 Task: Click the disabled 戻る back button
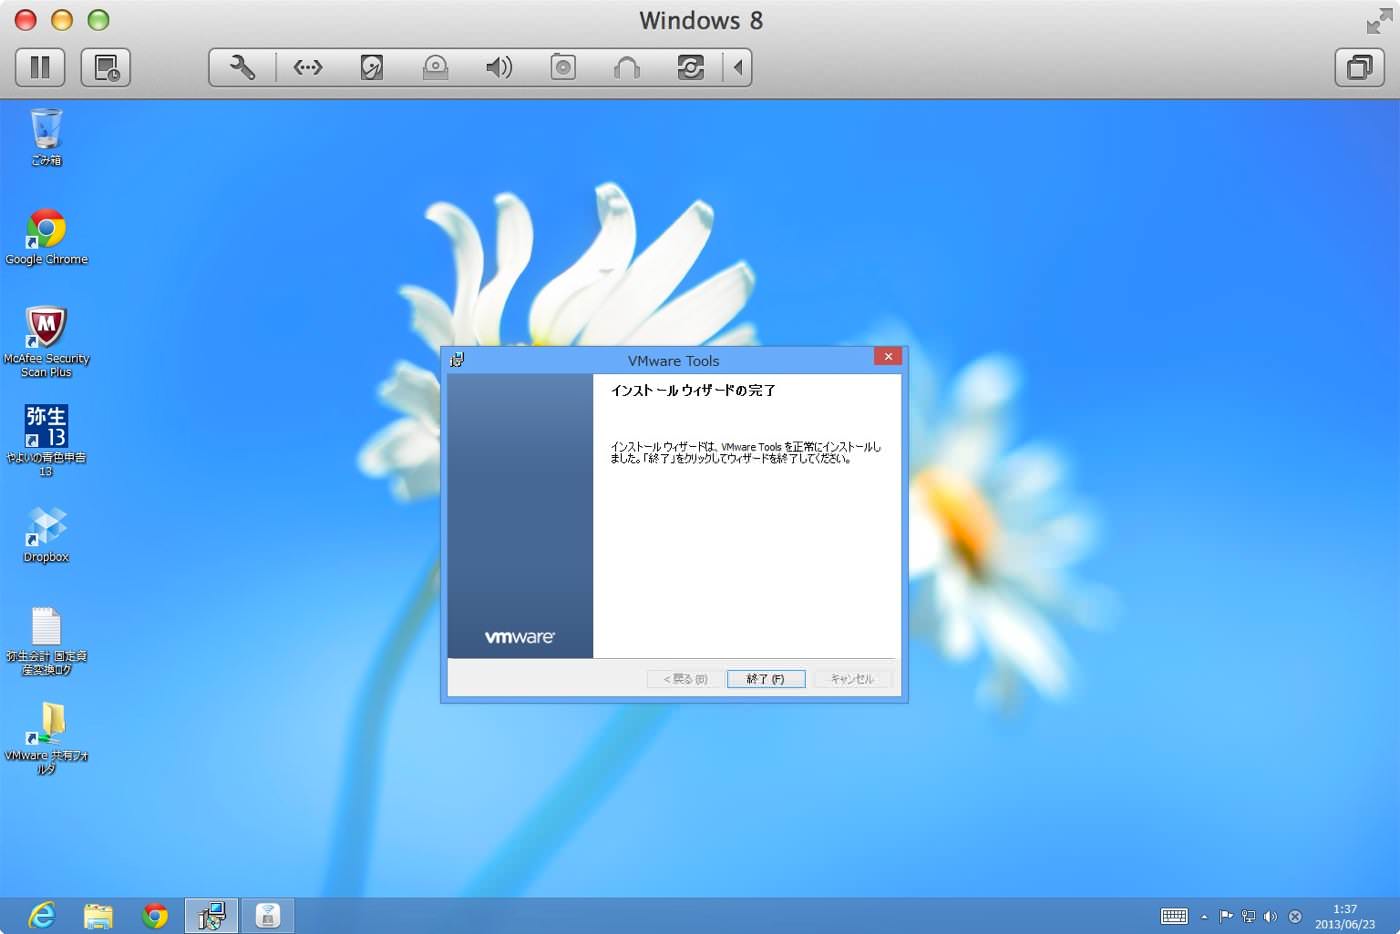tap(685, 679)
